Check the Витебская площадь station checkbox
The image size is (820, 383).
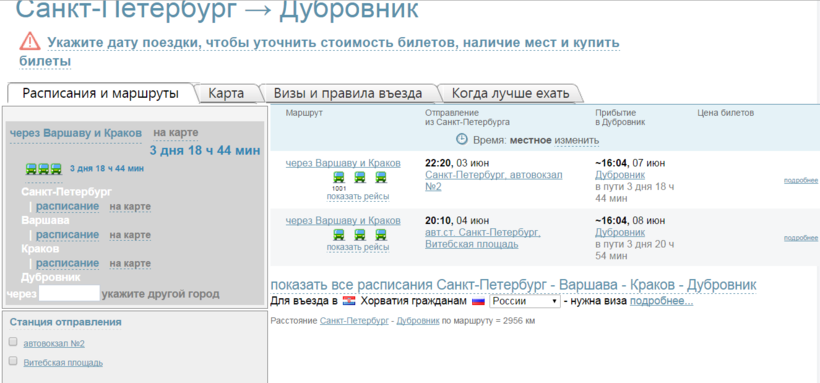pyautogui.click(x=13, y=361)
